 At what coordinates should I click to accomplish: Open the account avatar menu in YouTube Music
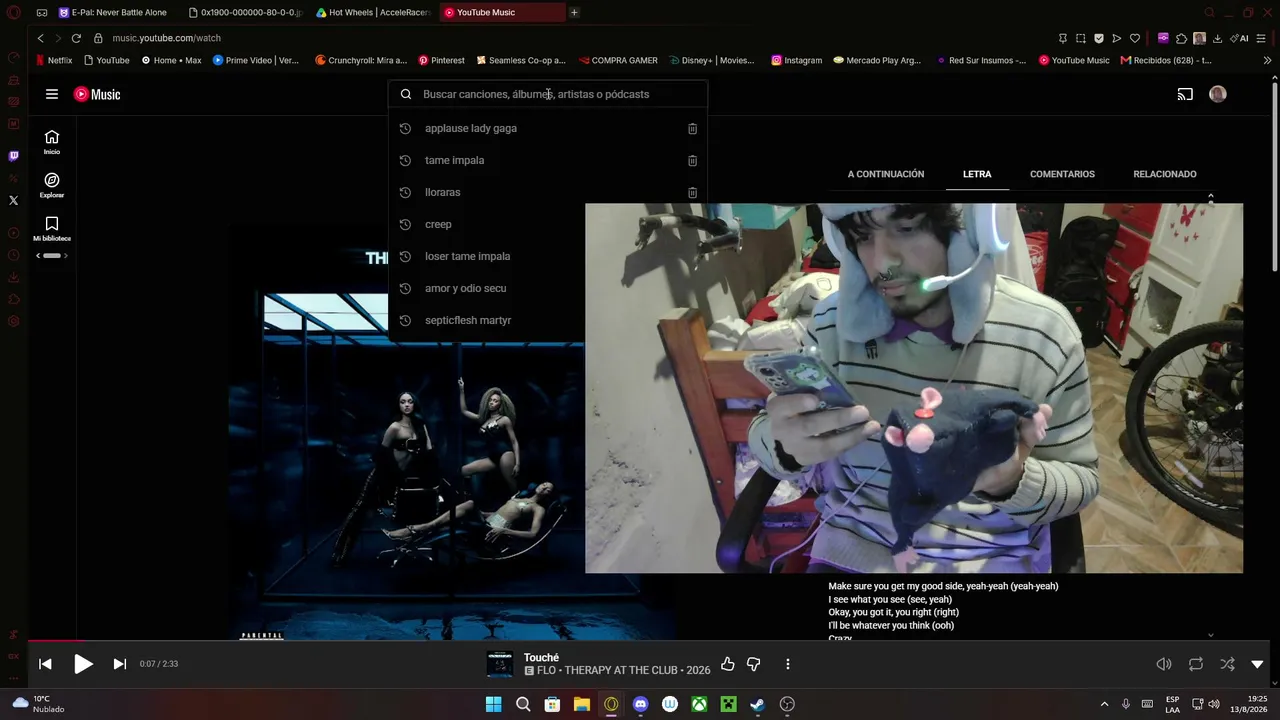coord(1217,94)
